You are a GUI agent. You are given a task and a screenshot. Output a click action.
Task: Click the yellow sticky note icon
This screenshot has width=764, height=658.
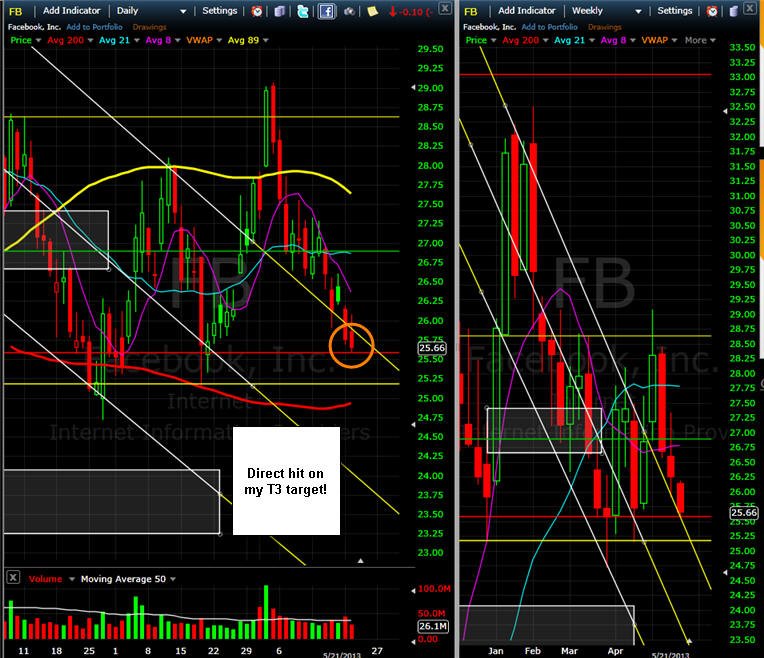(x=372, y=11)
